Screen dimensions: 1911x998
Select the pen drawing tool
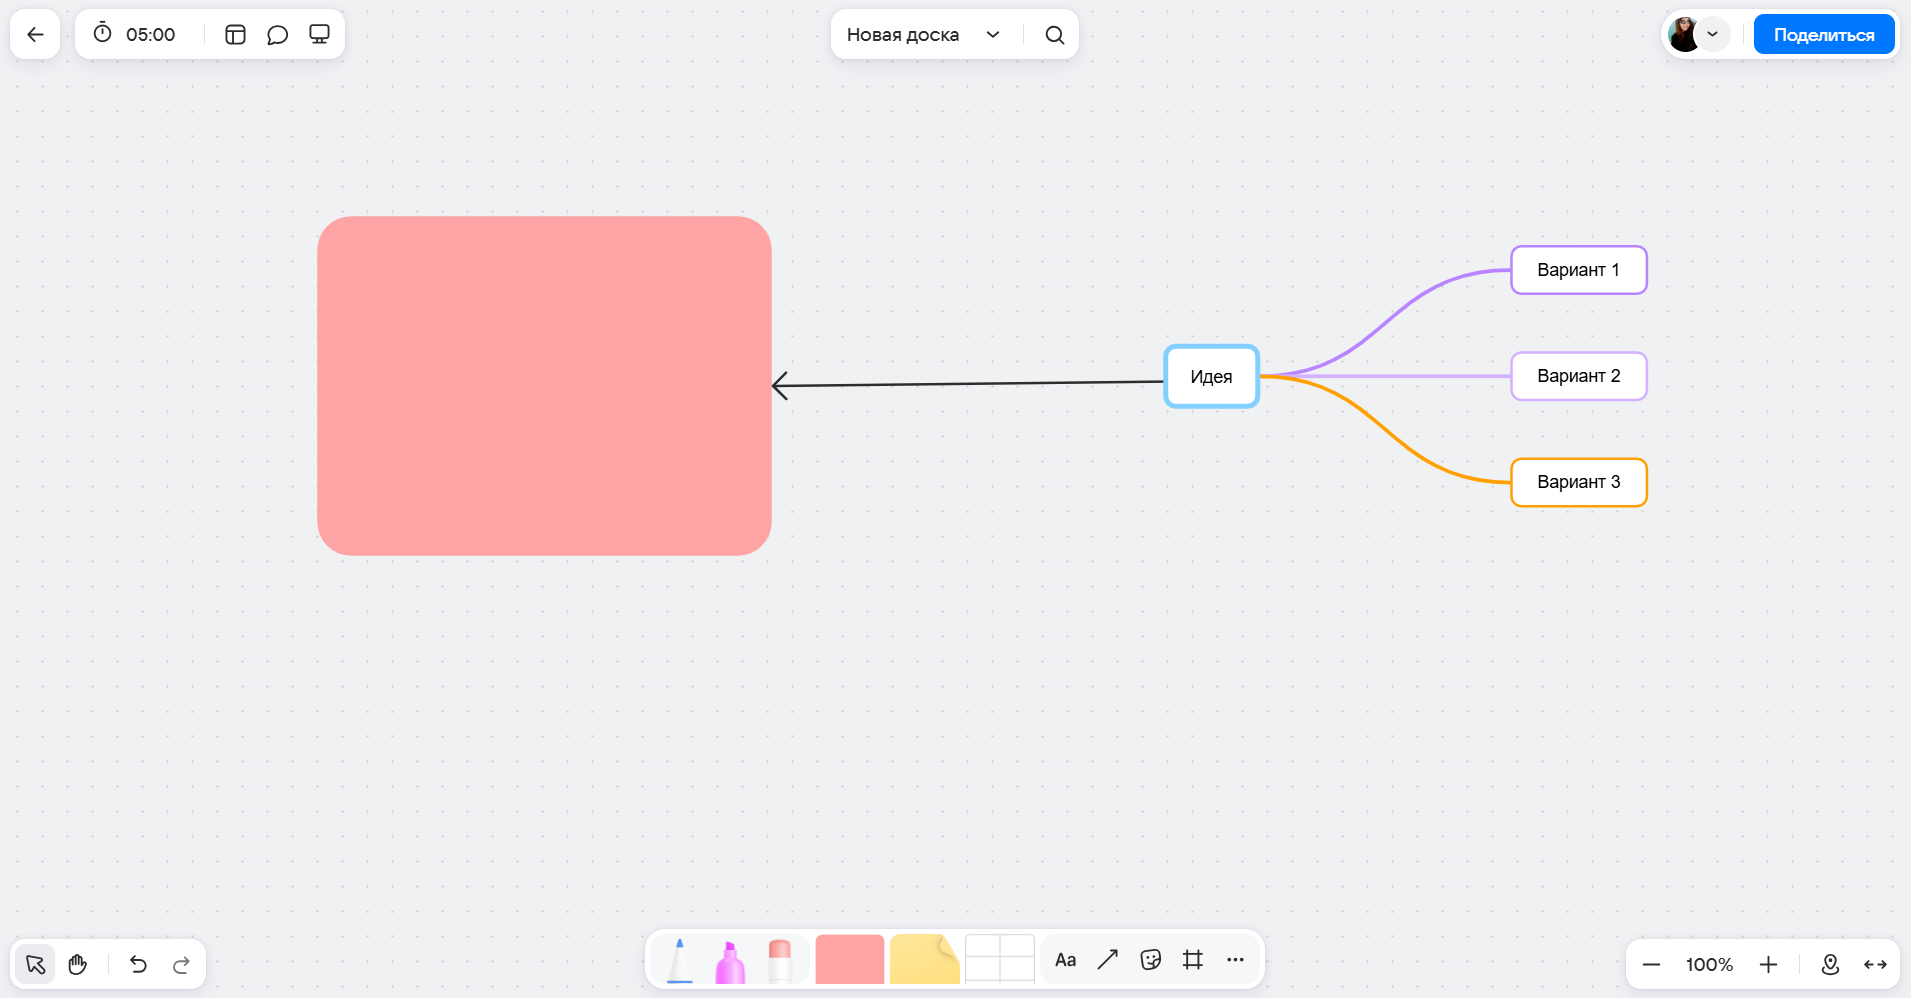(x=680, y=960)
